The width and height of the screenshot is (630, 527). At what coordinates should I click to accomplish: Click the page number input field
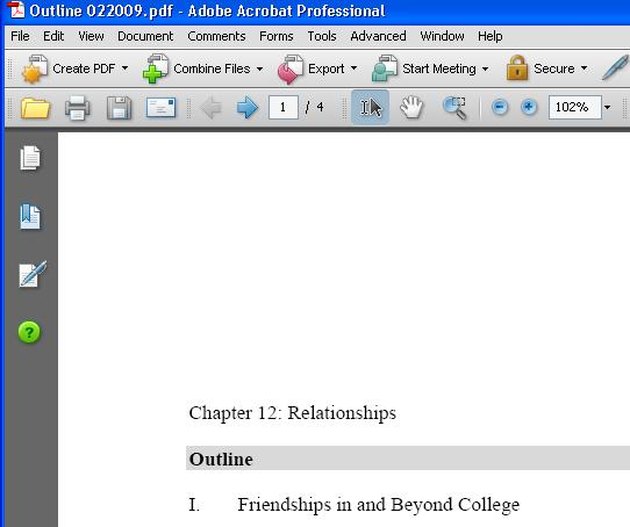tap(283, 107)
